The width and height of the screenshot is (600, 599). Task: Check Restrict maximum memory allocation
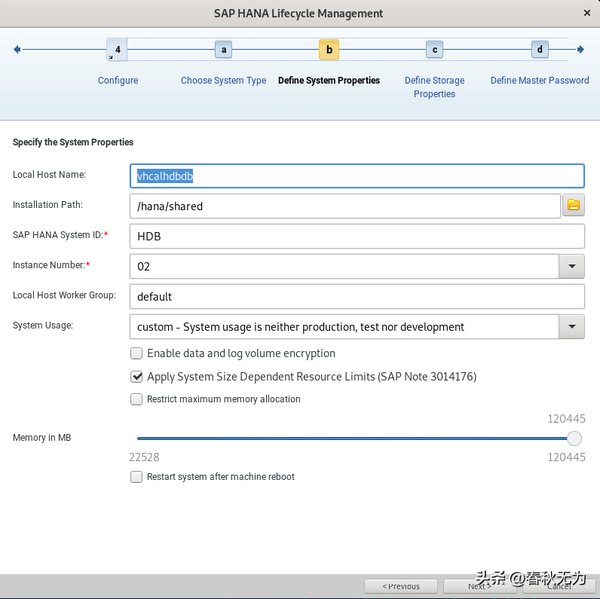click(136, 399)
